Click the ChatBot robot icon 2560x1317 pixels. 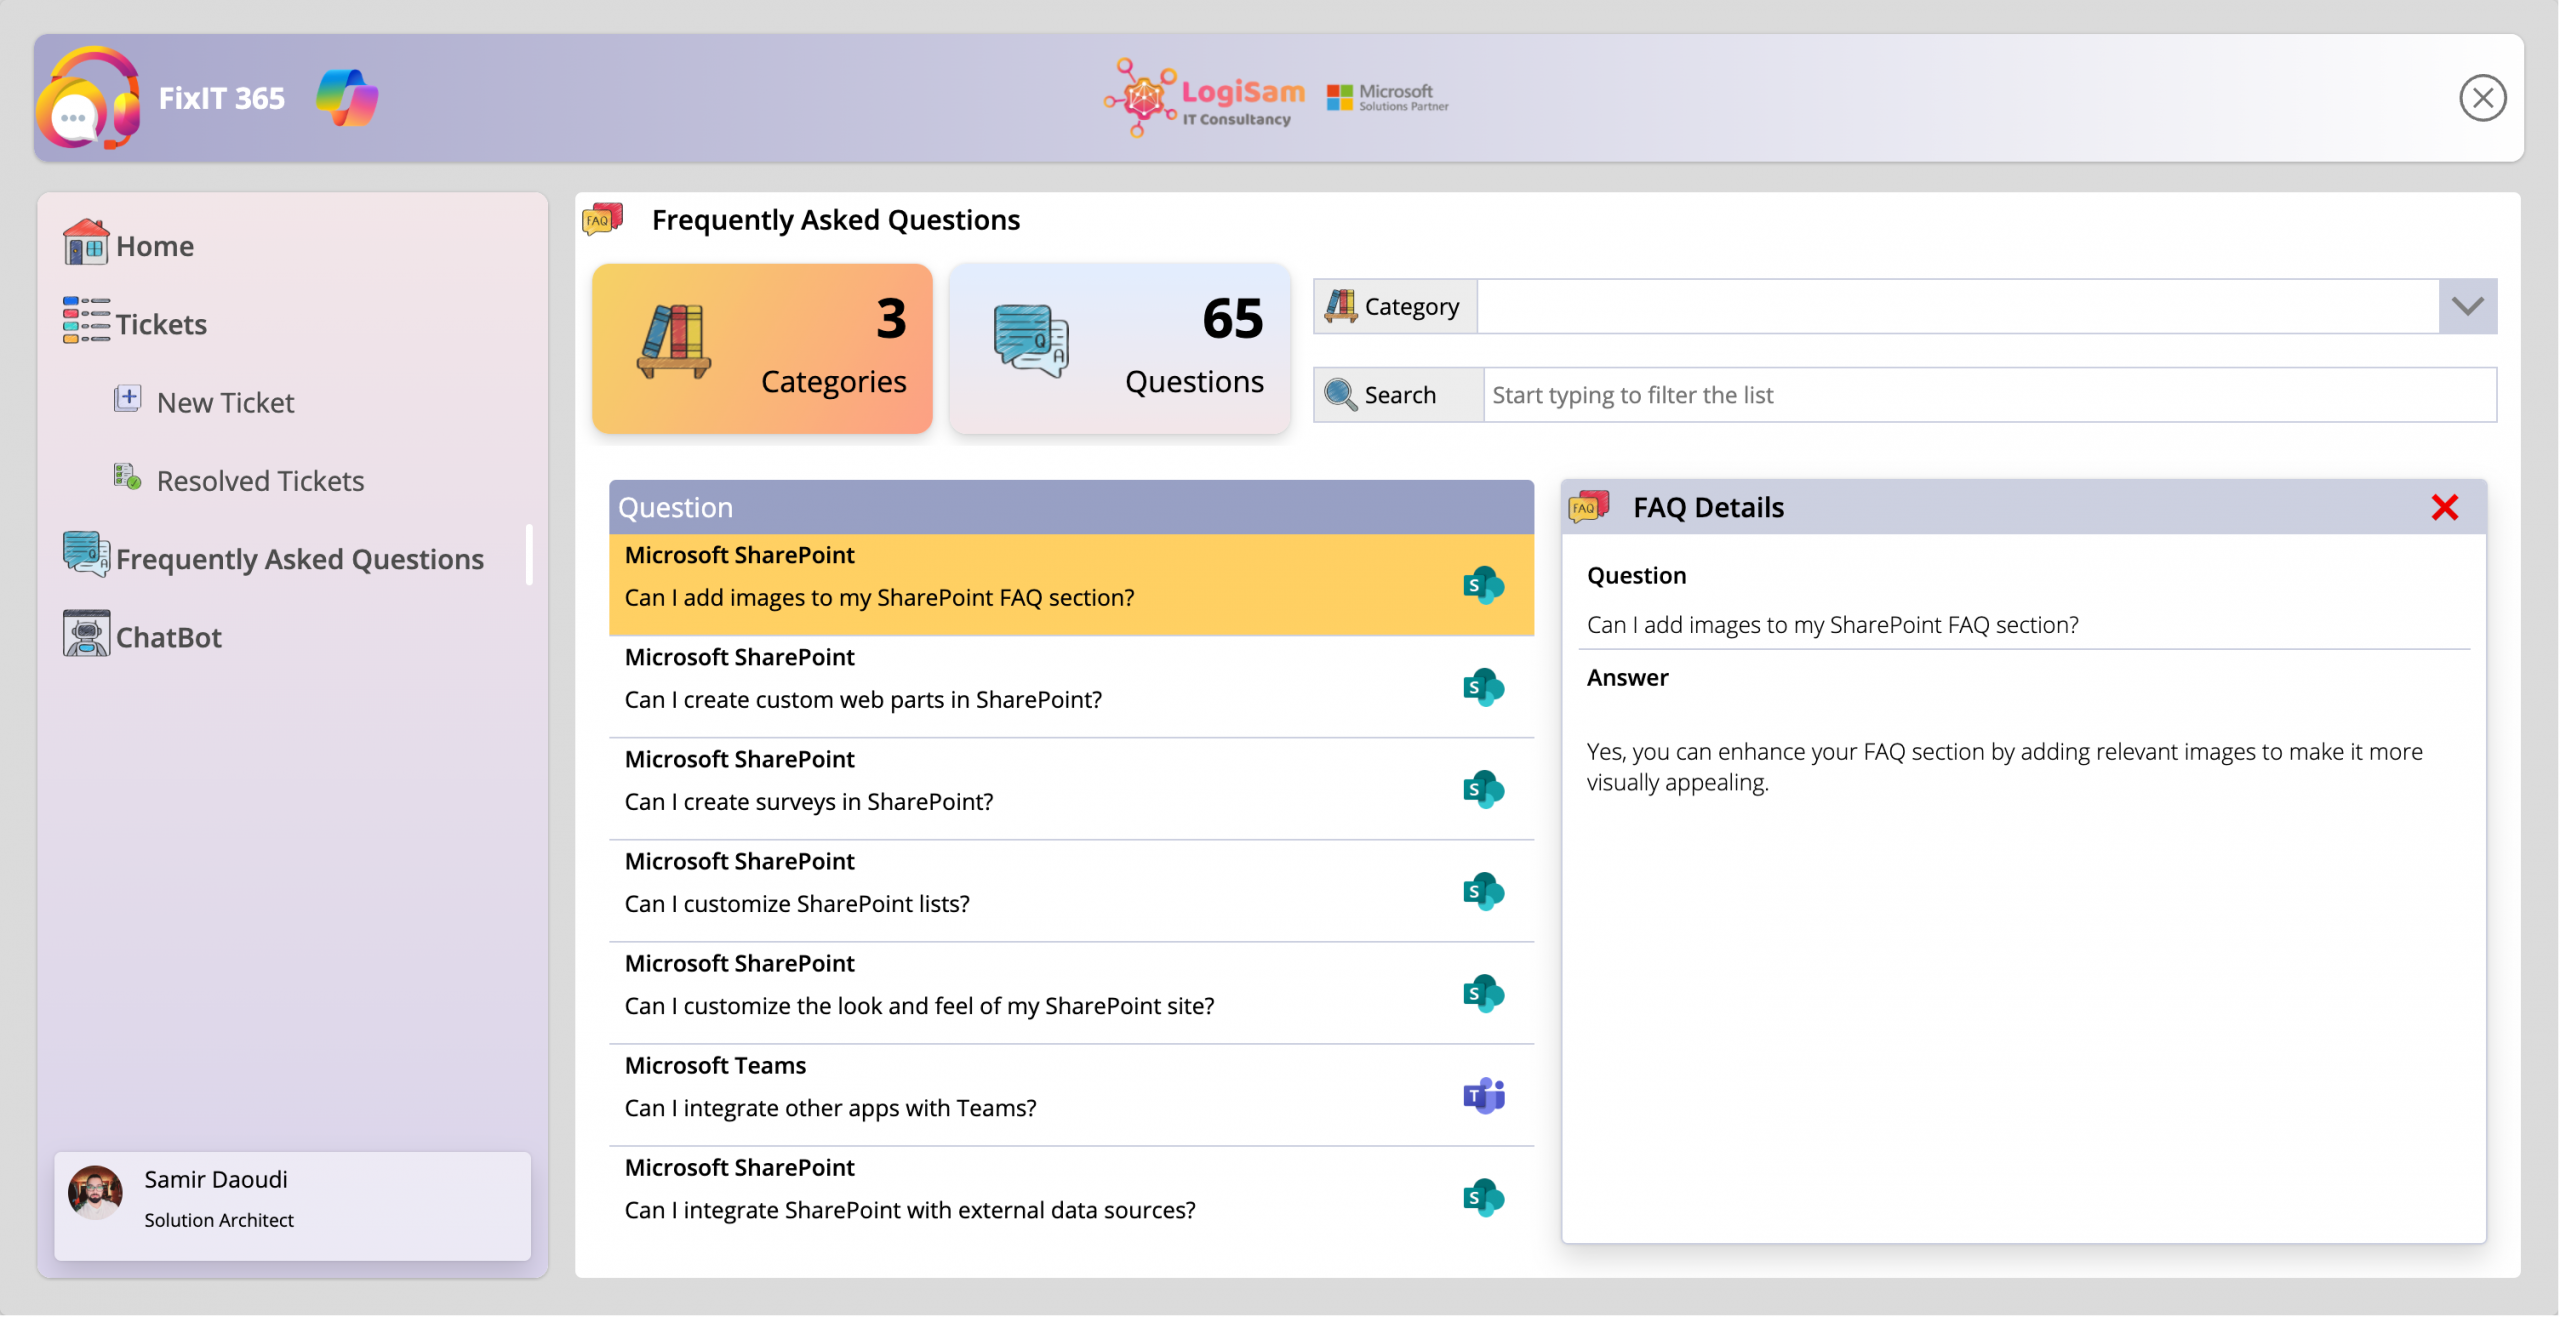(x=86, y=633)
